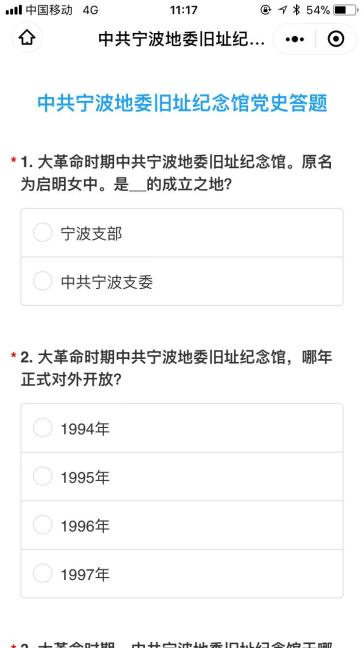Tap question 1 text about 启明女中
Viewport: 364px width, 648px height.
click(x=176, y=174)
